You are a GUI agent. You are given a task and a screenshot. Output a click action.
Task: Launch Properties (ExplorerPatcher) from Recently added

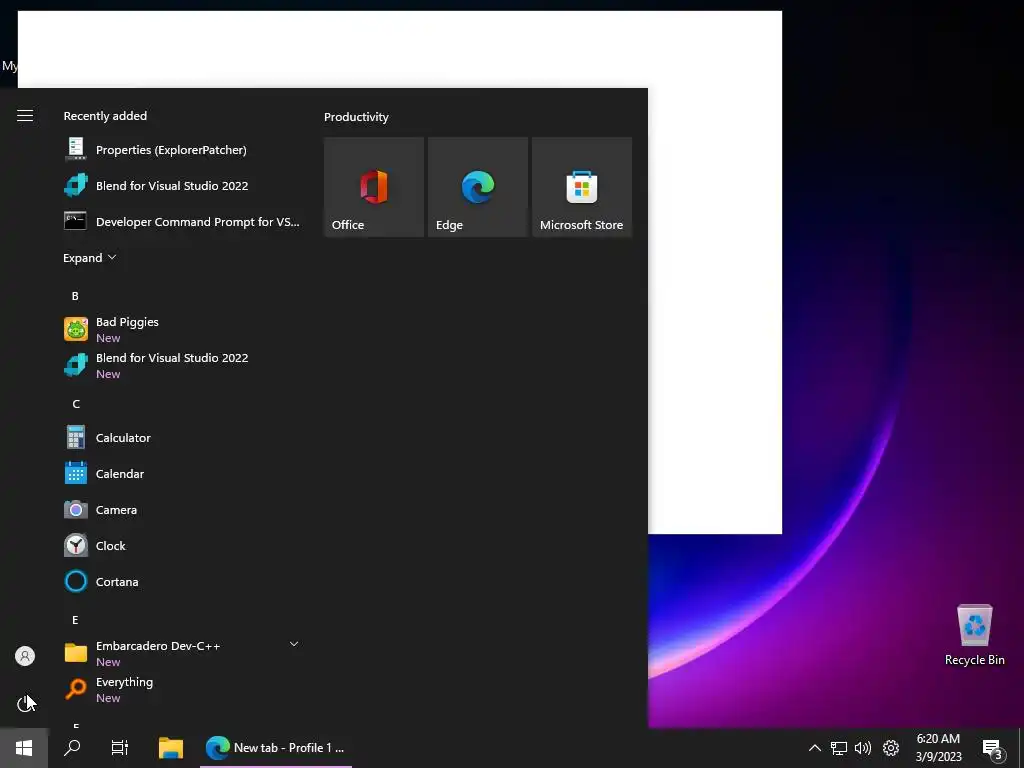pyautogui.click(x=182, y=150)
